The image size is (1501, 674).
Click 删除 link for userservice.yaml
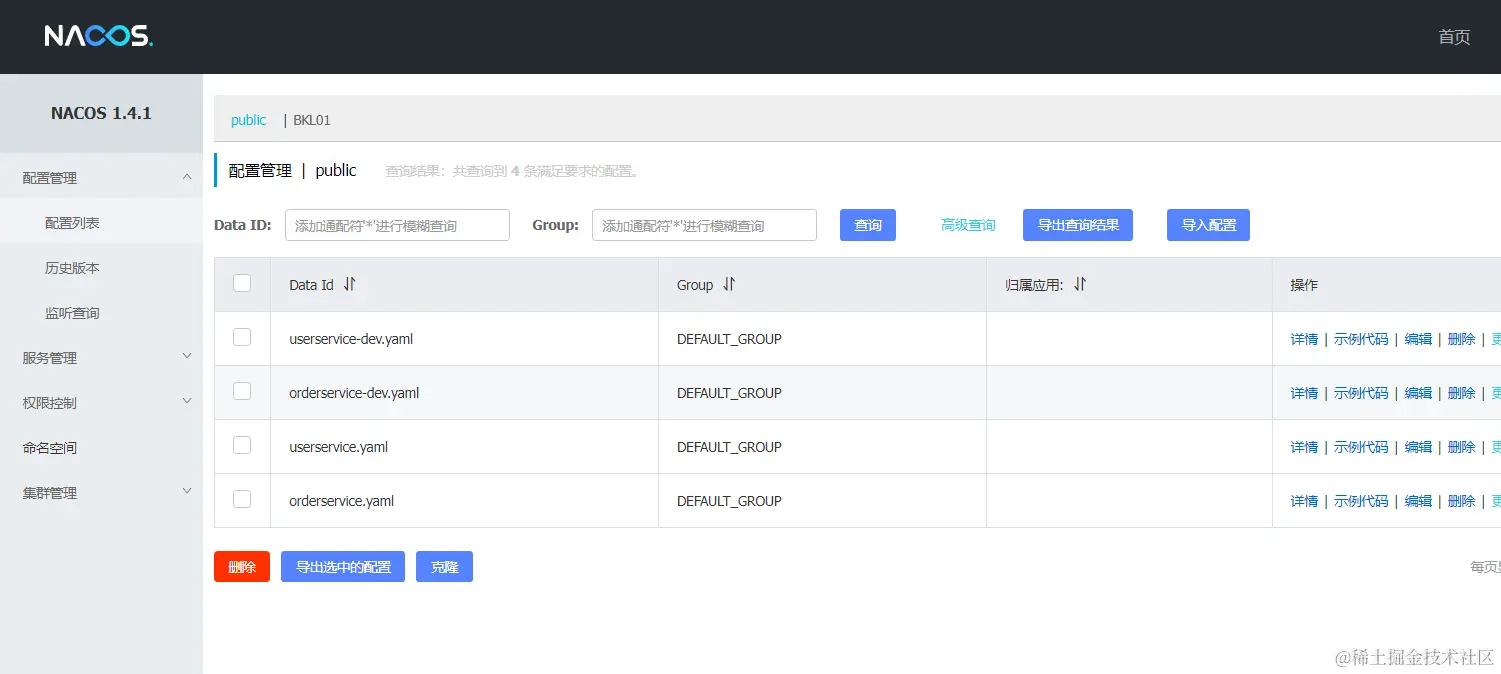point(1461,447)
